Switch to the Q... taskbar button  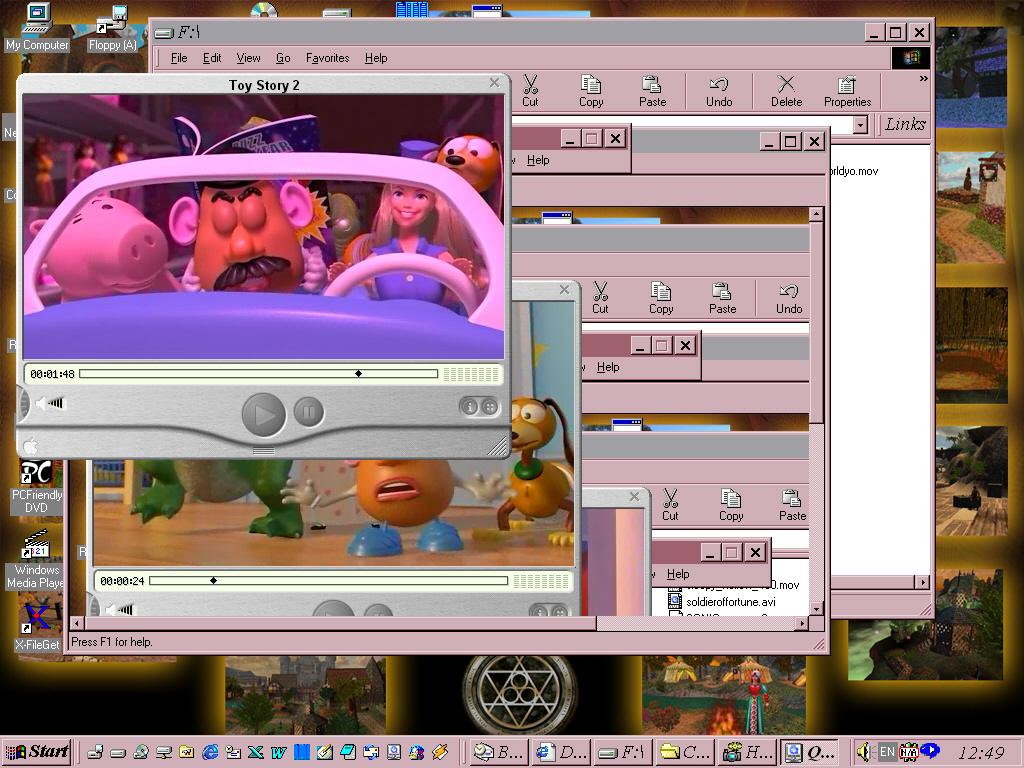tap(809, 752)
